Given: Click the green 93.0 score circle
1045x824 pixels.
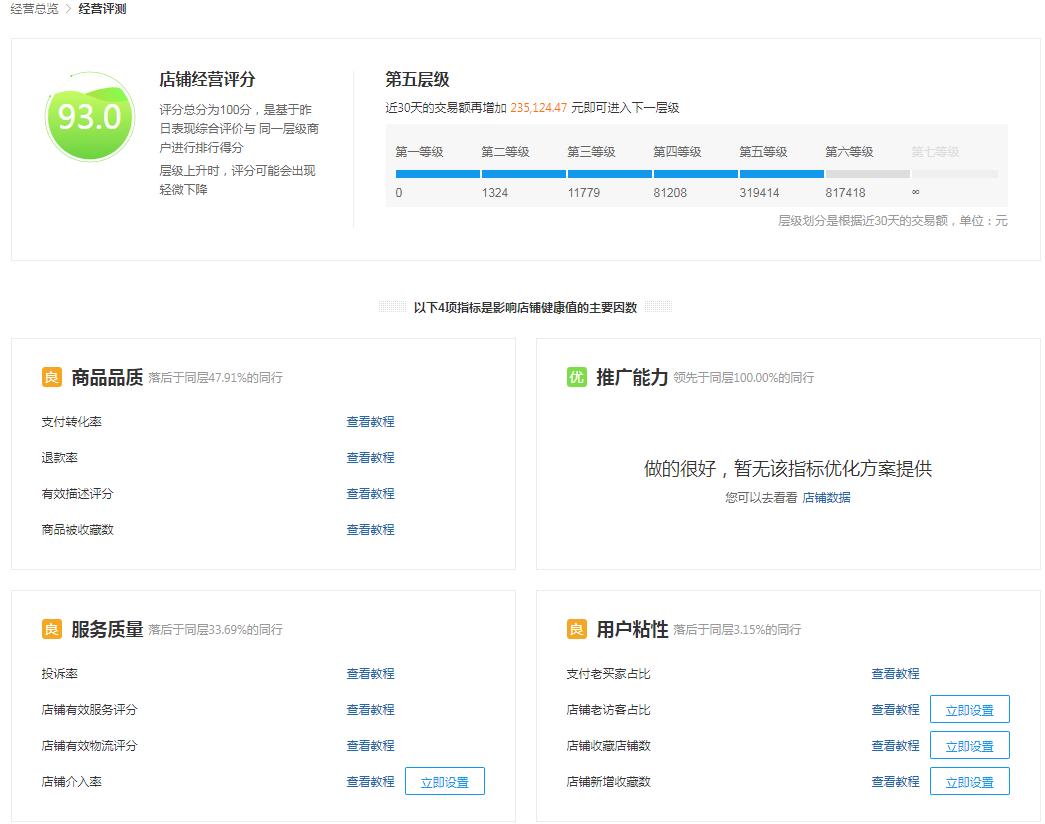Looking at the screenshot, I should [88, 117].
